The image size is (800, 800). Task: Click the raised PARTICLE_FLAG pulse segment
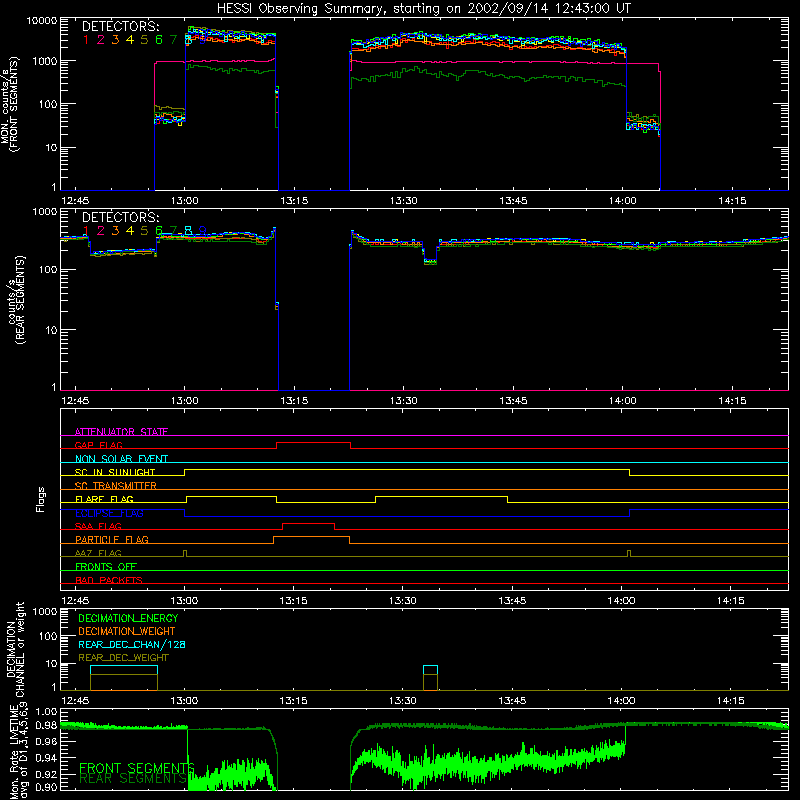coord(311,537)
